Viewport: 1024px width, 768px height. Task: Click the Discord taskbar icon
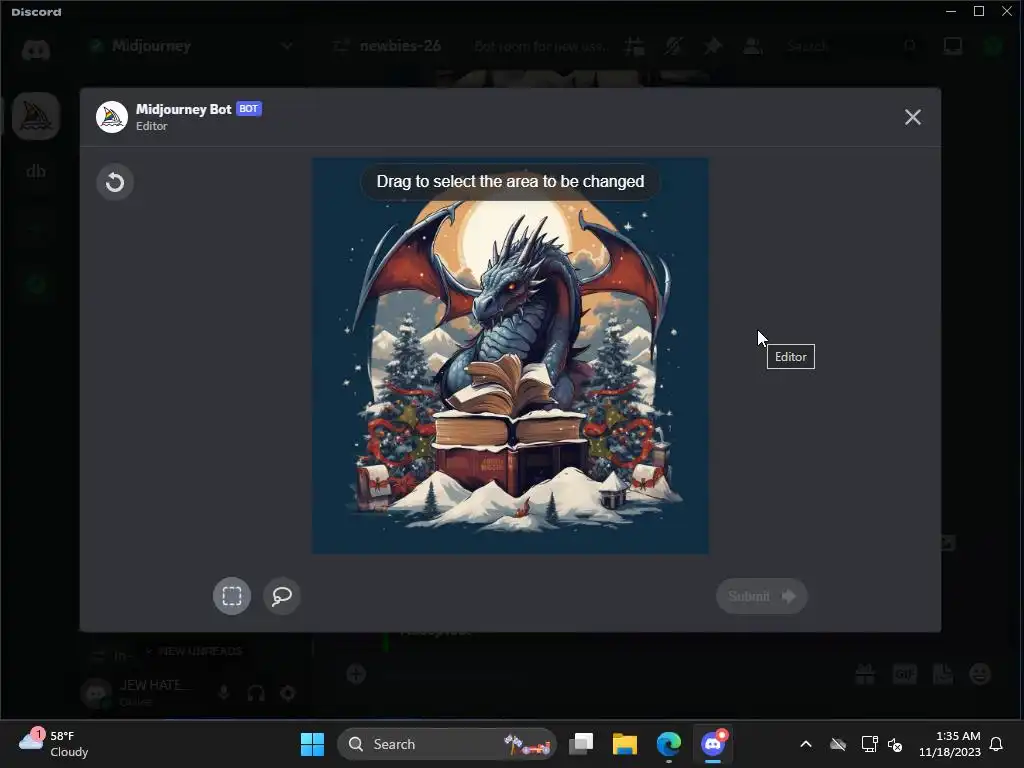pos(712,744)
